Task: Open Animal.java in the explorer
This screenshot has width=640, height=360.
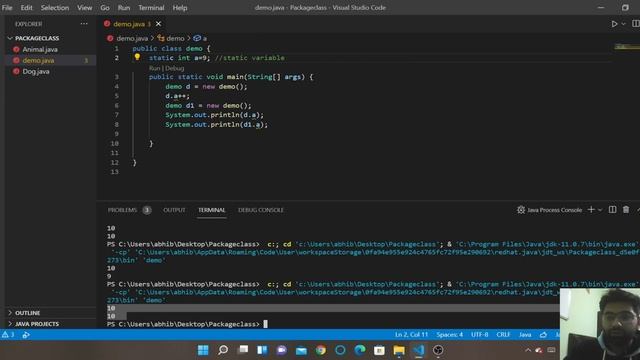Action: point(40,49)
